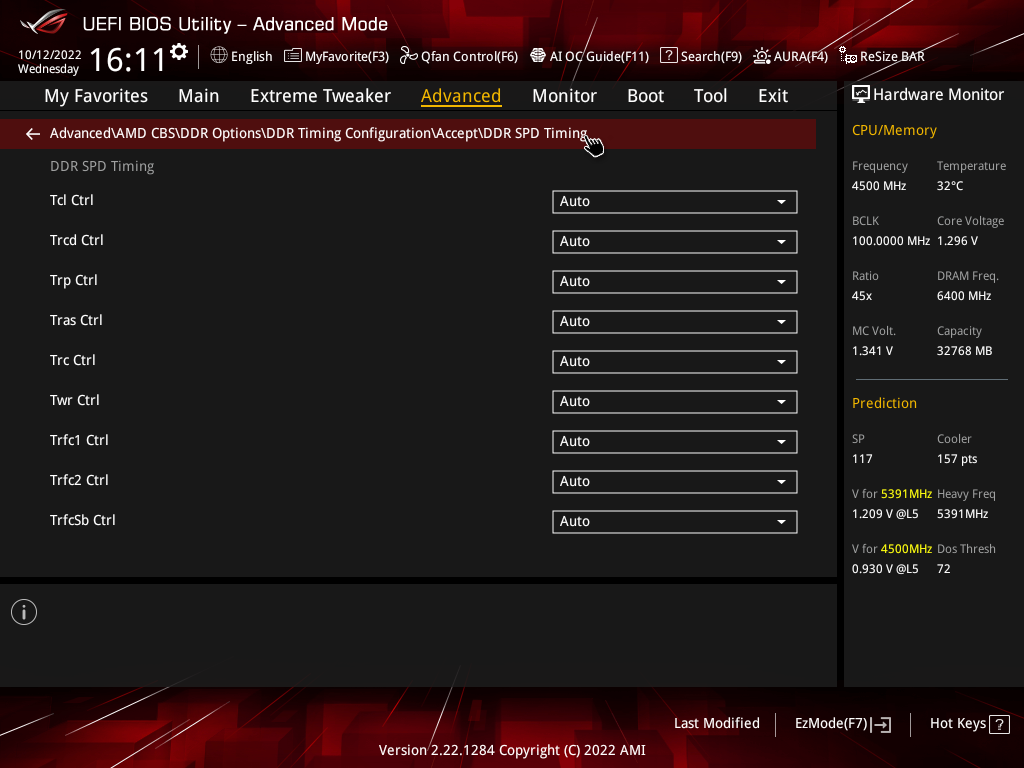Click the English language globe icon
Viewport: 1024px width, 768px height.
pos(219,55)
